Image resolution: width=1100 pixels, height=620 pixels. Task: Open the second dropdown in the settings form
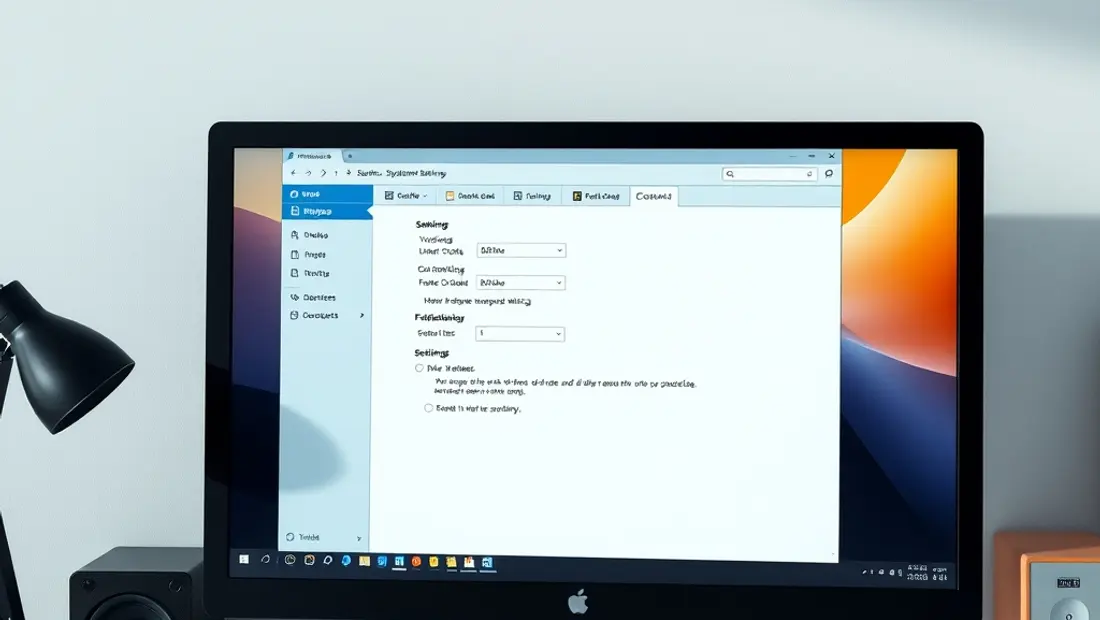click(x=521, y=283)
